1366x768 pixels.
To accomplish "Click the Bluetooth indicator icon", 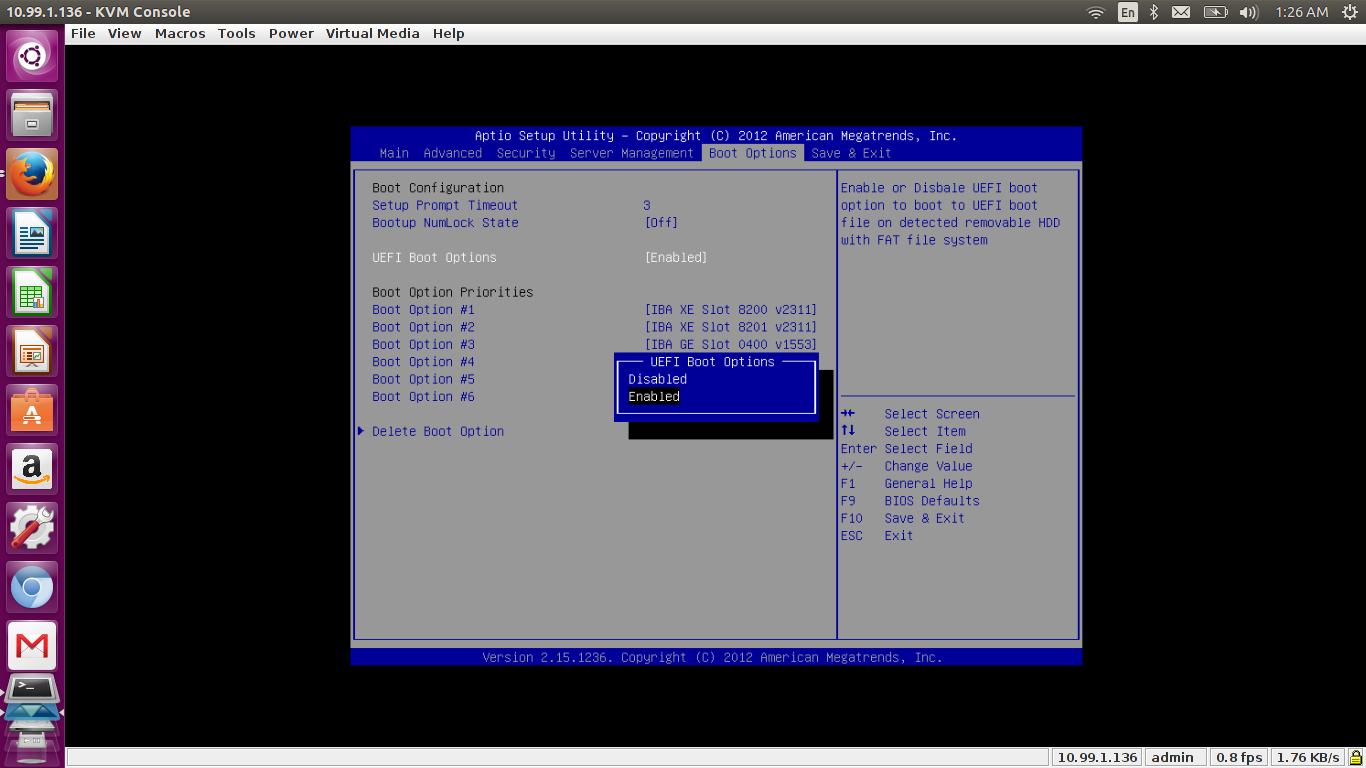I will point(1153,12).
